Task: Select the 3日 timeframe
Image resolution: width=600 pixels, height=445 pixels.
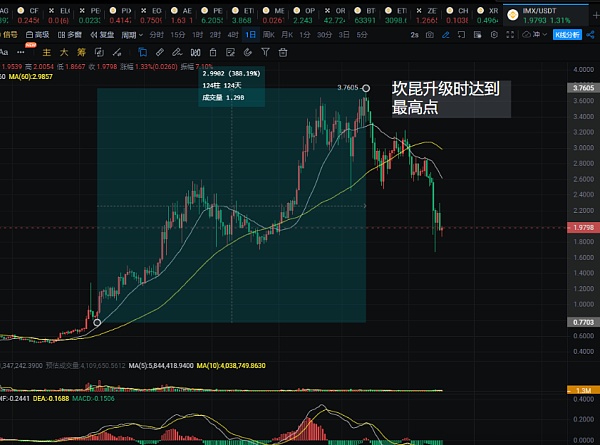Action: click(344, 35)
